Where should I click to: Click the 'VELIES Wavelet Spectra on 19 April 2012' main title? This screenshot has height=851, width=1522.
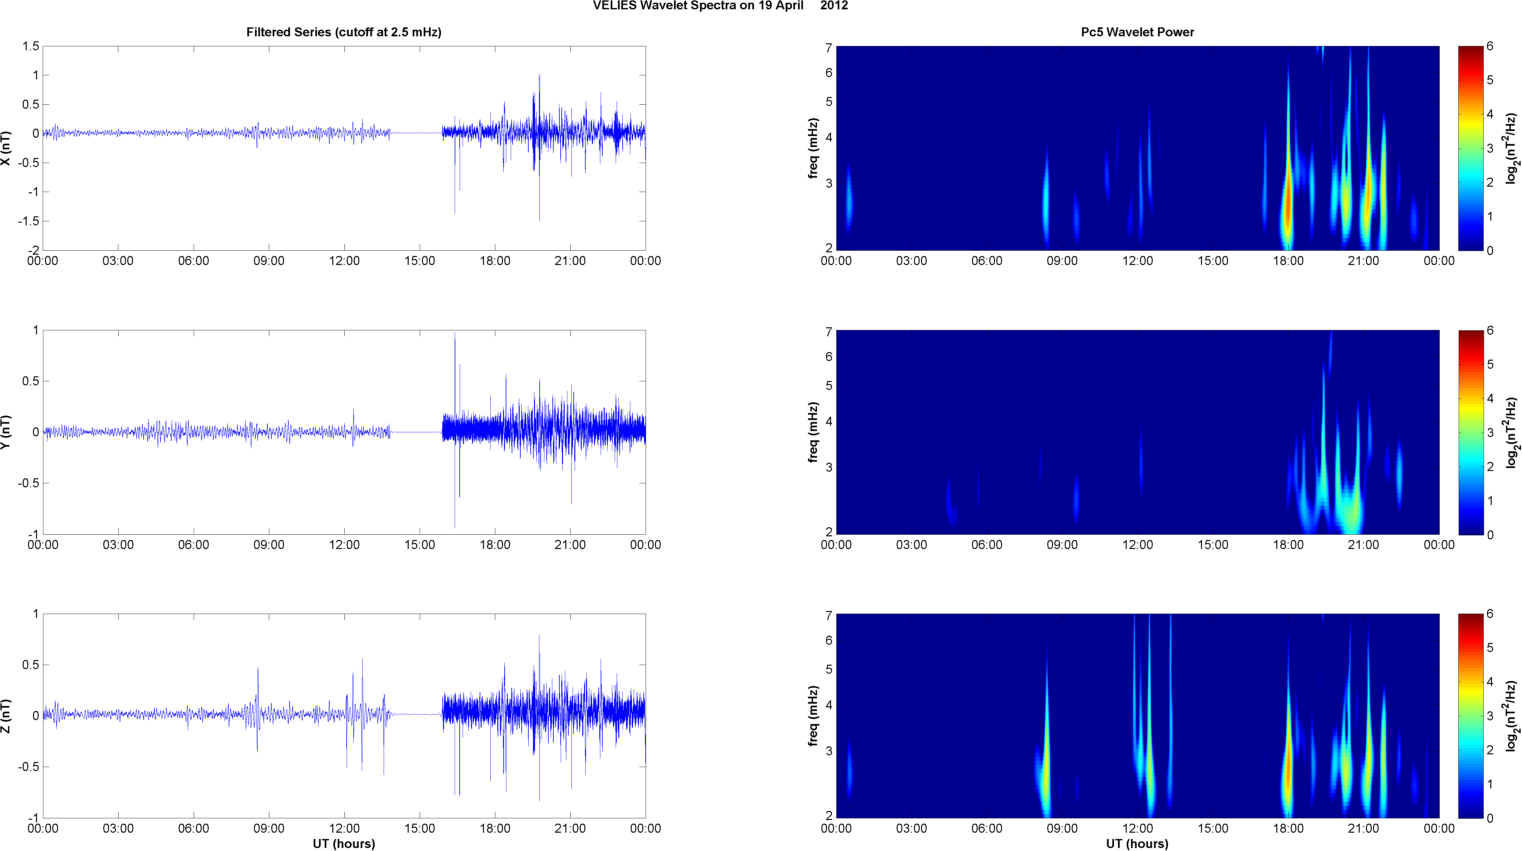coord(720,6)
